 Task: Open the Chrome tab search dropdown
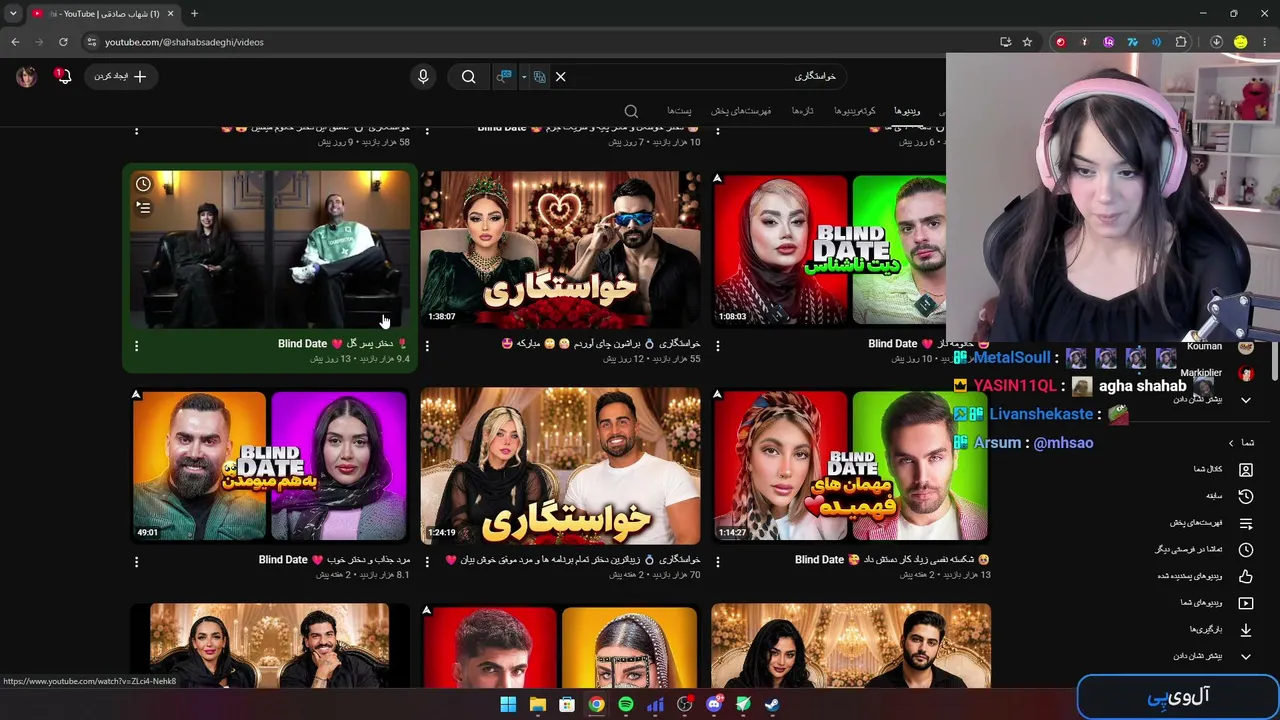[x=13, y=14]
